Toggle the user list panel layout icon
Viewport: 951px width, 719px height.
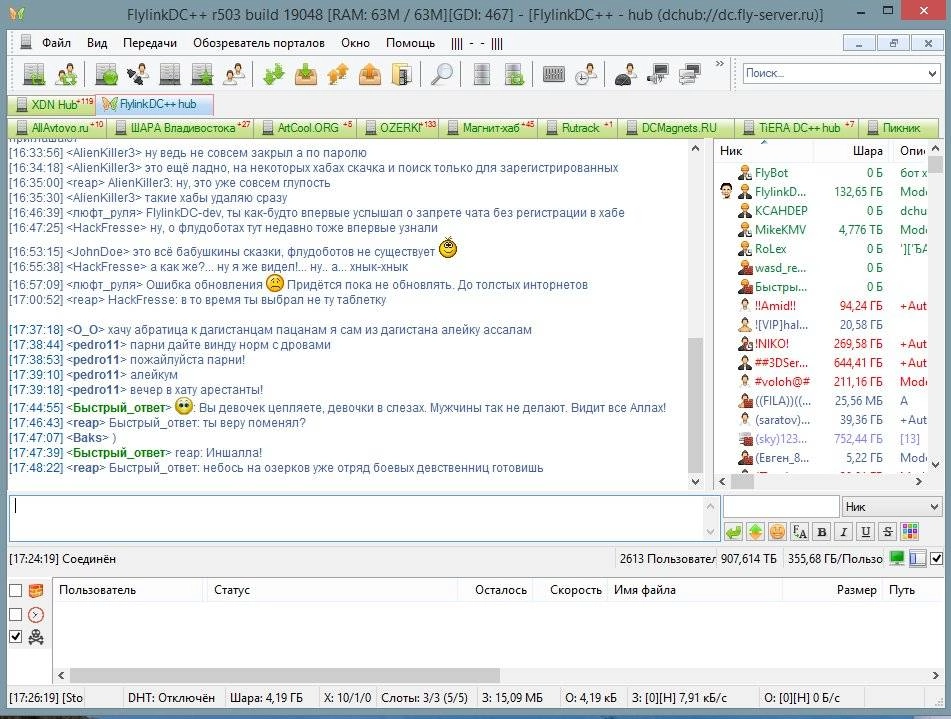[918, 558]
